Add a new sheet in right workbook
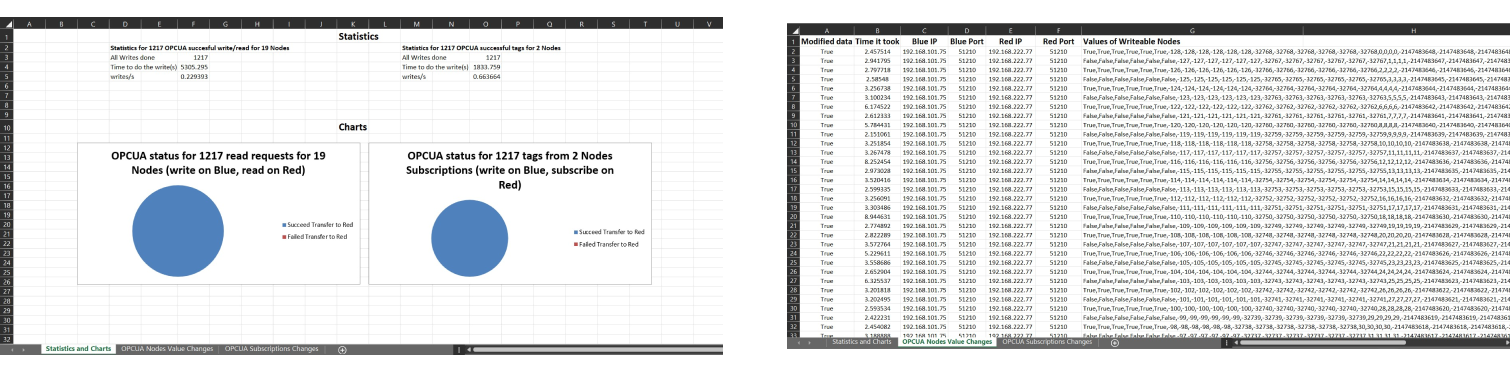The height and width of the screenshot is (372, 1510). (1115, 343)
